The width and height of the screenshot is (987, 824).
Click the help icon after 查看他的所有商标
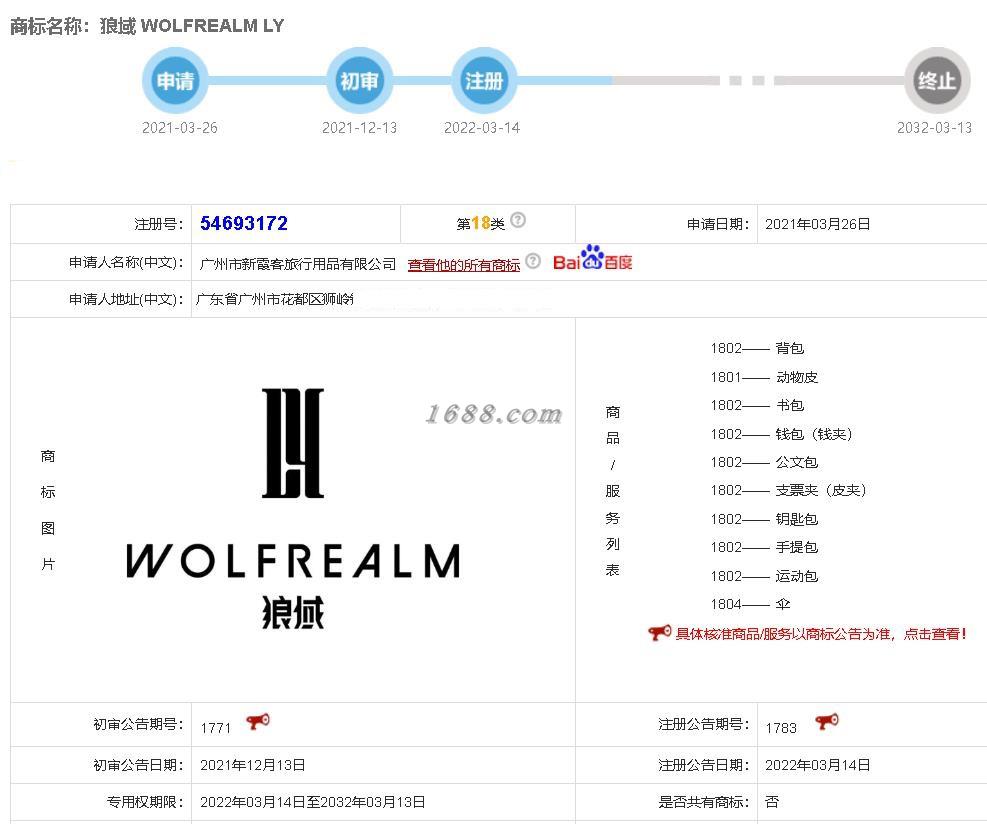tap(533, 261)
